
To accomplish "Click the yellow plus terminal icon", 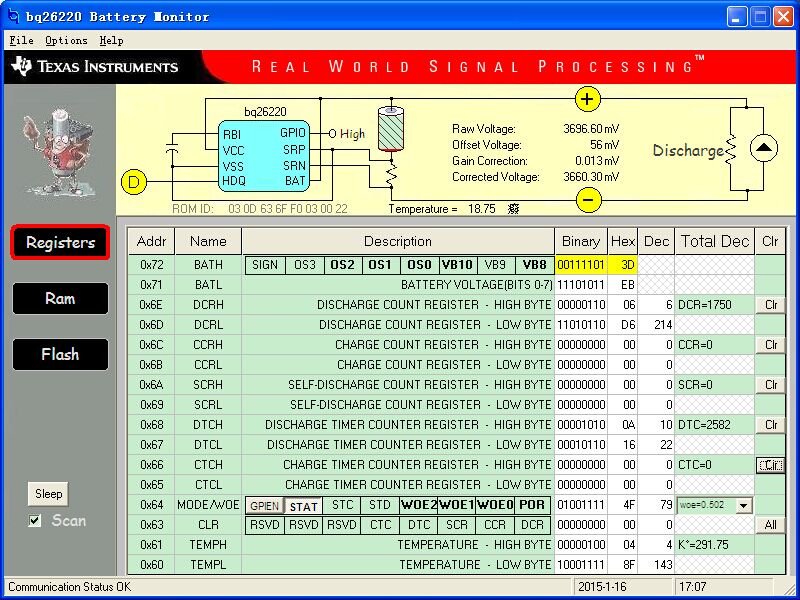I will [x=588, y=98].
